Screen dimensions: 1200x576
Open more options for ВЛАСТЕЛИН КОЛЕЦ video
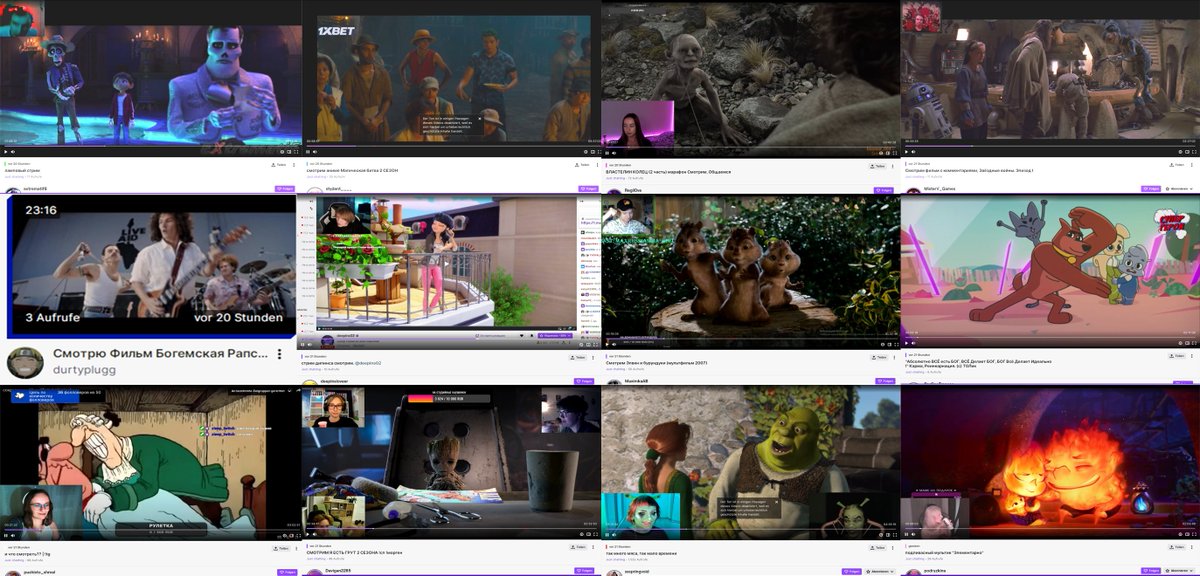(x=892, y=166)
